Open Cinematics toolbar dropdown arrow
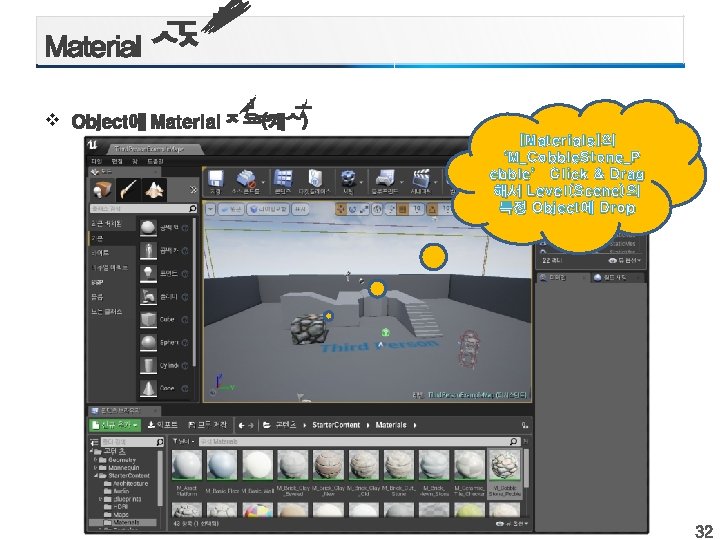Image resolution: width=720 pixels, height=540 pixels. pos(435,183)
